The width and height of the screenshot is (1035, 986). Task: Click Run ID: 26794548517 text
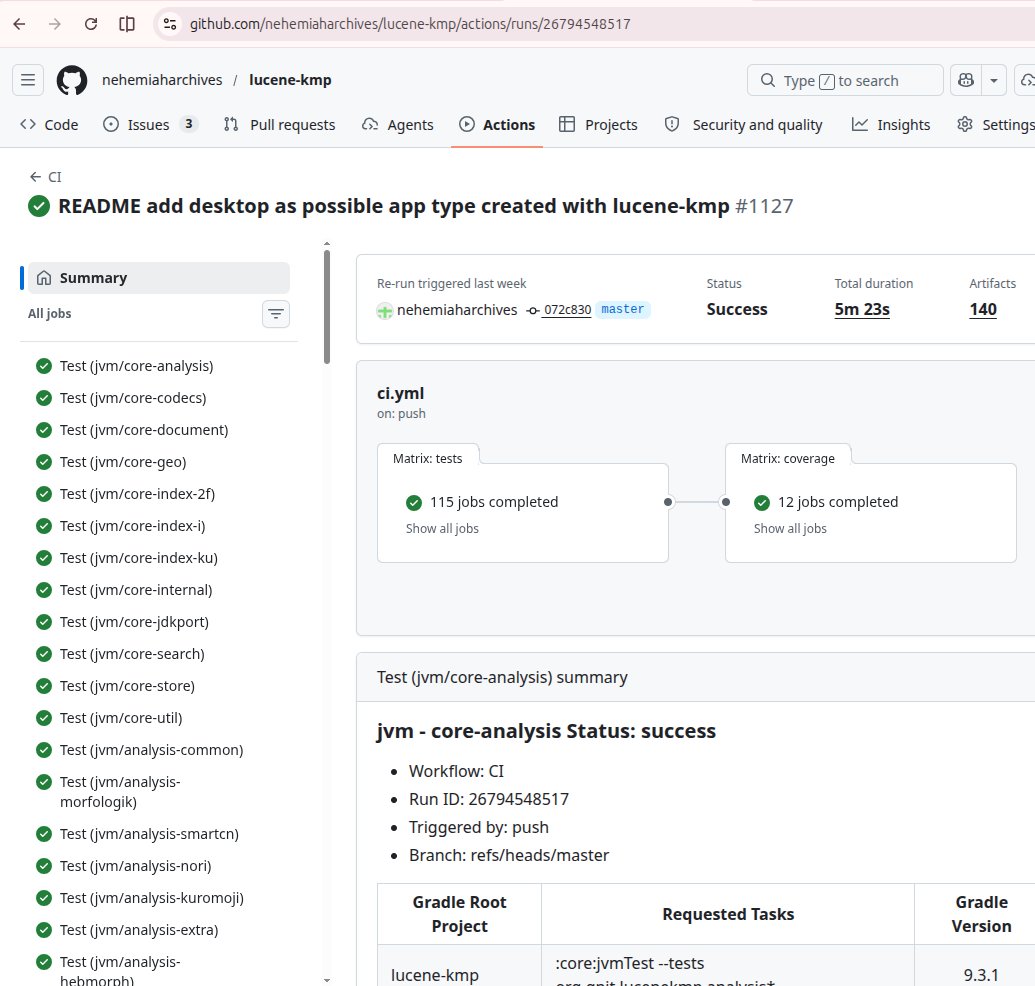coord(488,799)
